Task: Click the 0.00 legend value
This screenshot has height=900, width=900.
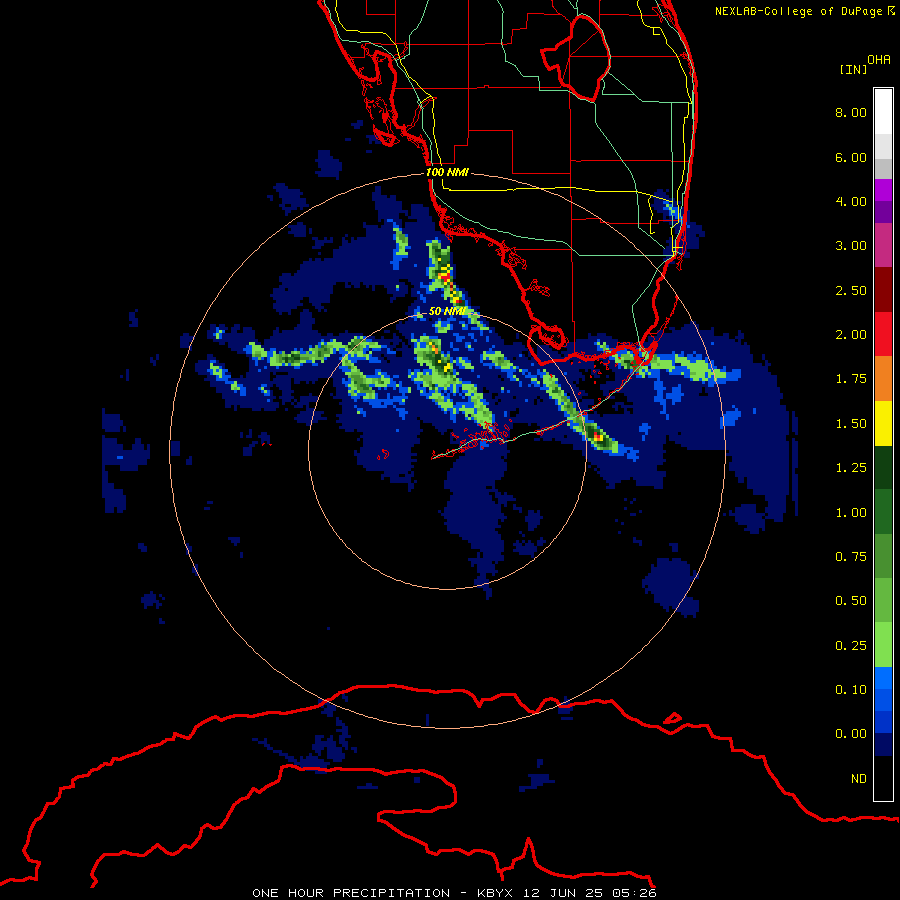Action: click(851, 734)
